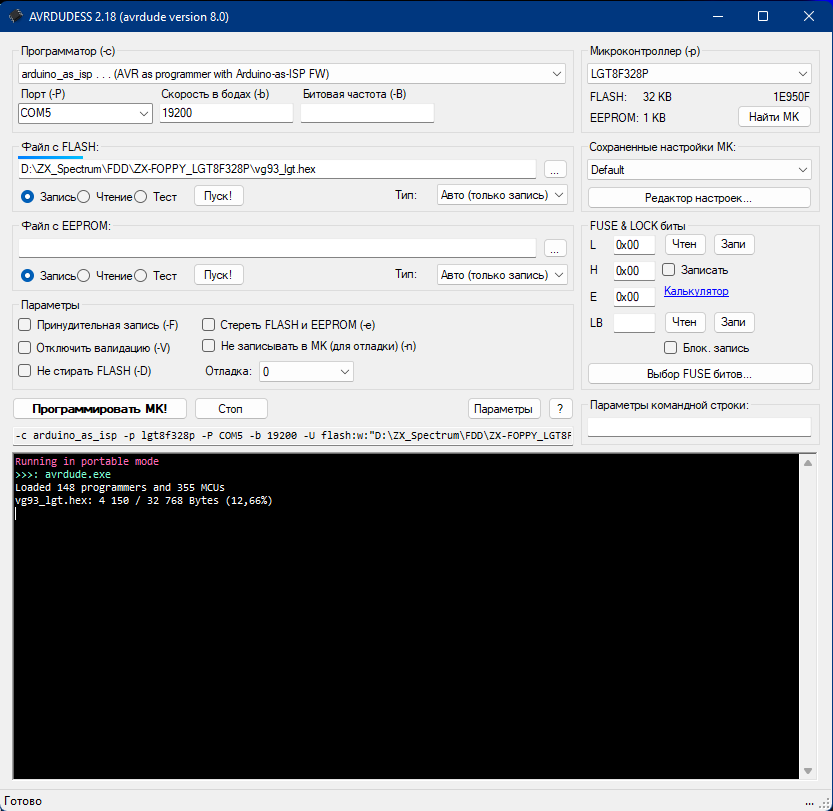833x811 pixels.
Task: Click the ? help button
Action: tap(560, 409)
